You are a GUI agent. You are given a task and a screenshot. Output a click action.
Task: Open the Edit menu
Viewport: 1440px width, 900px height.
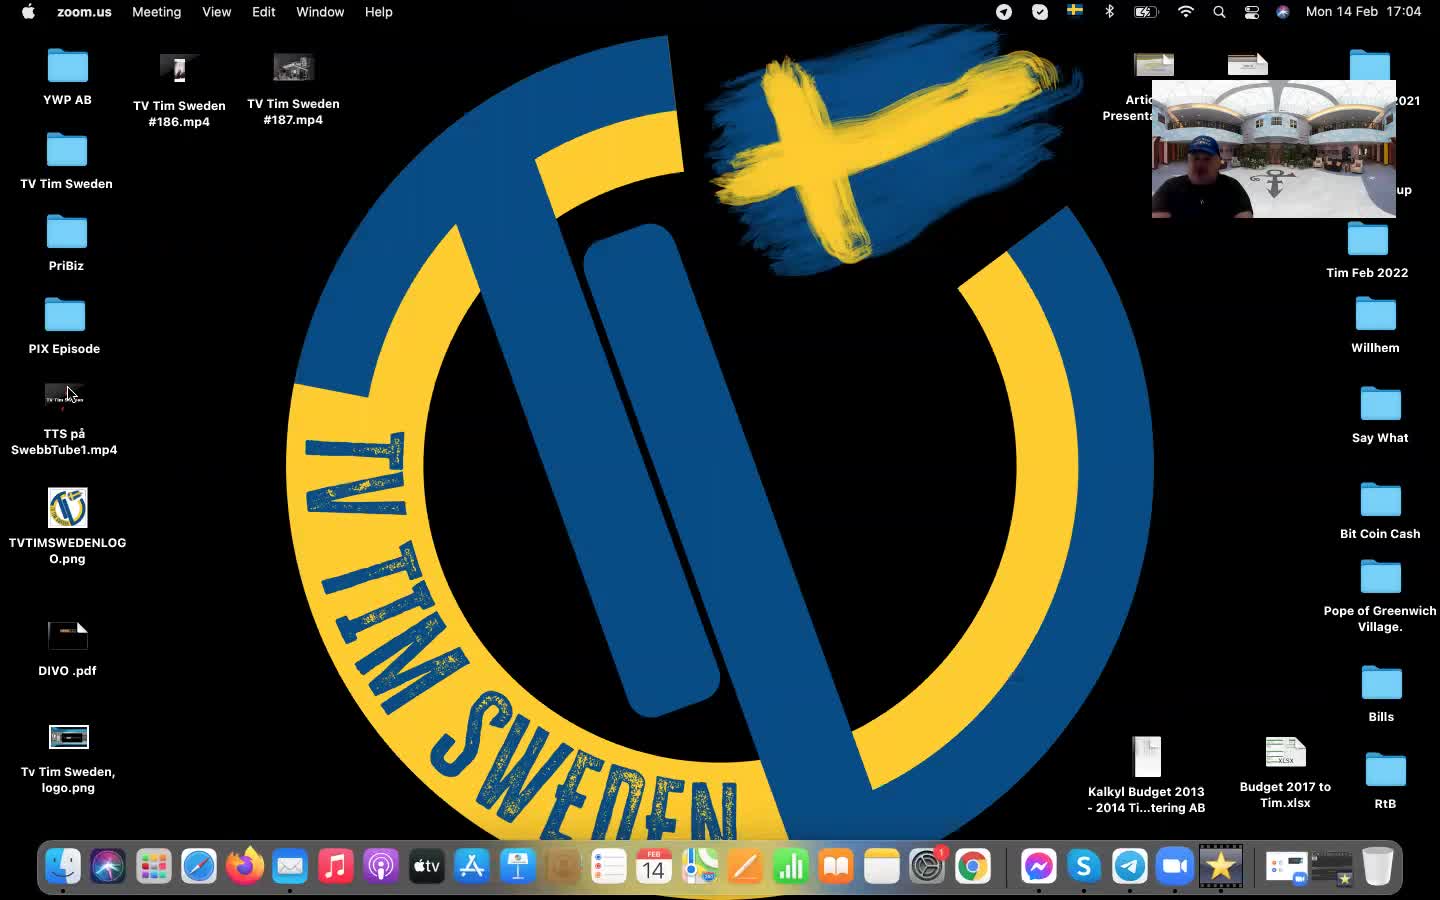(264, 12)
